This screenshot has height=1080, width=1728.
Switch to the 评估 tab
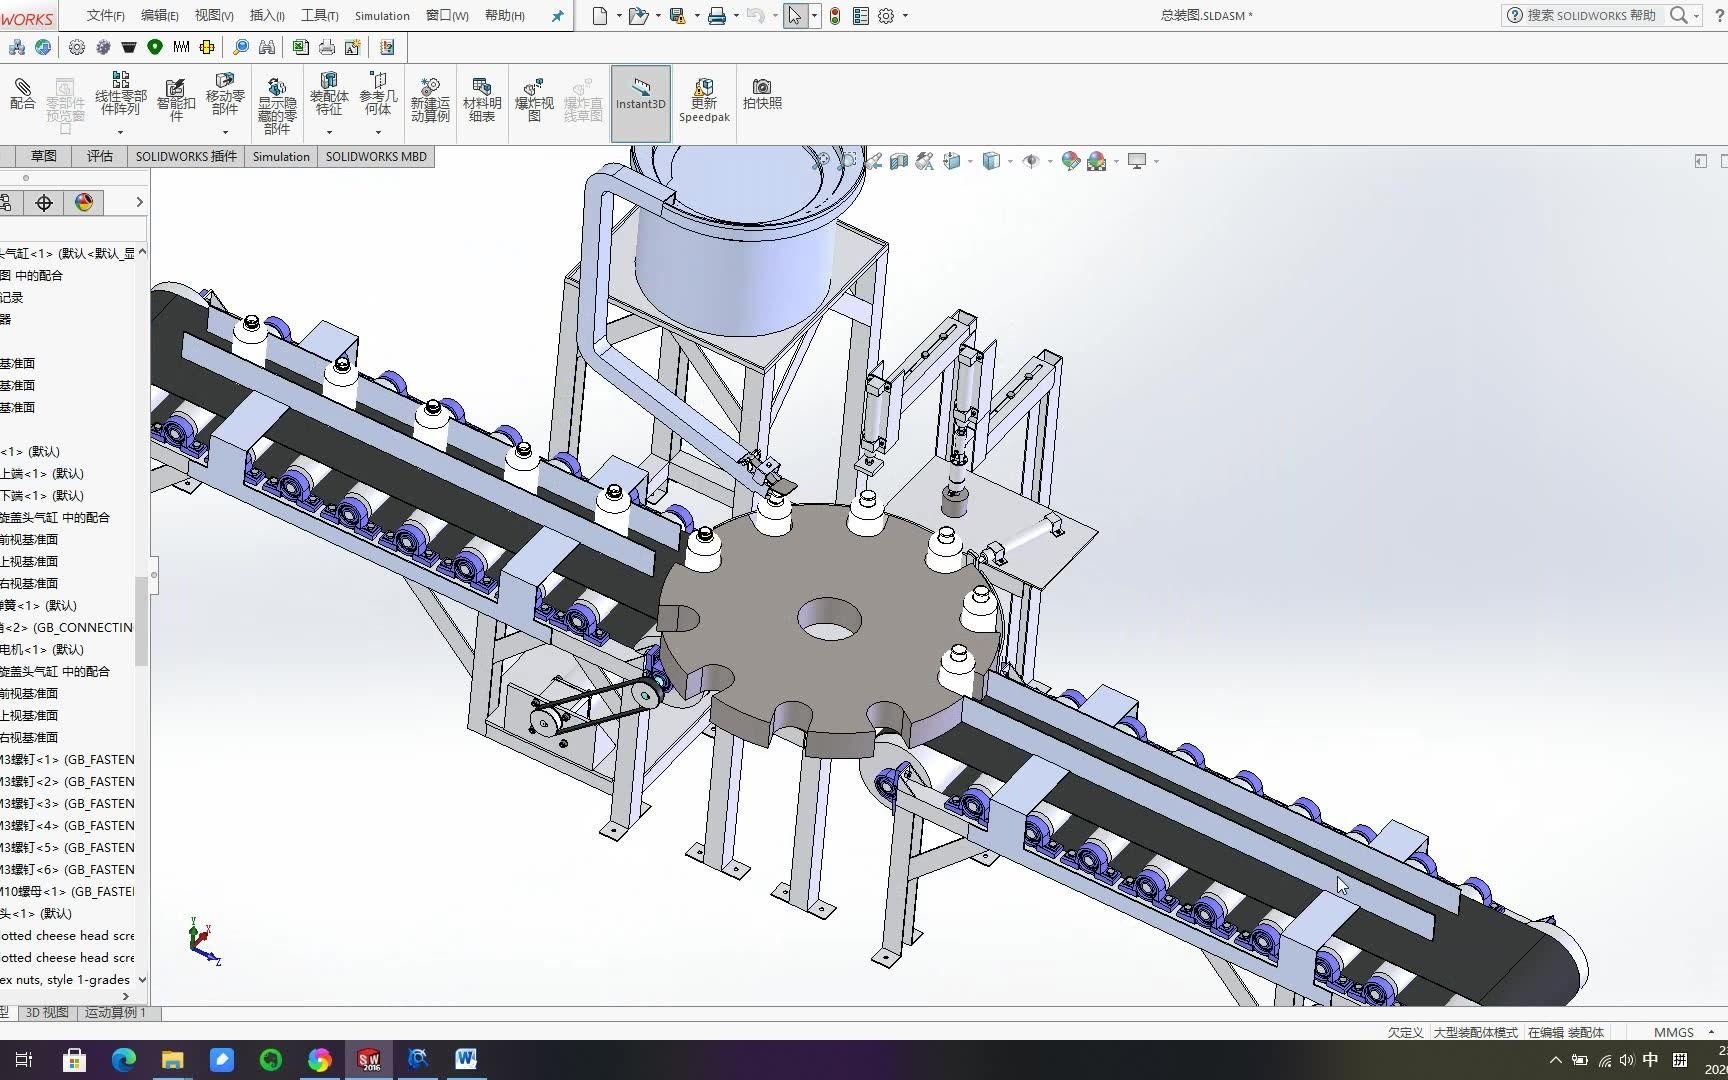pyautogui.click(x=99, y=156)
